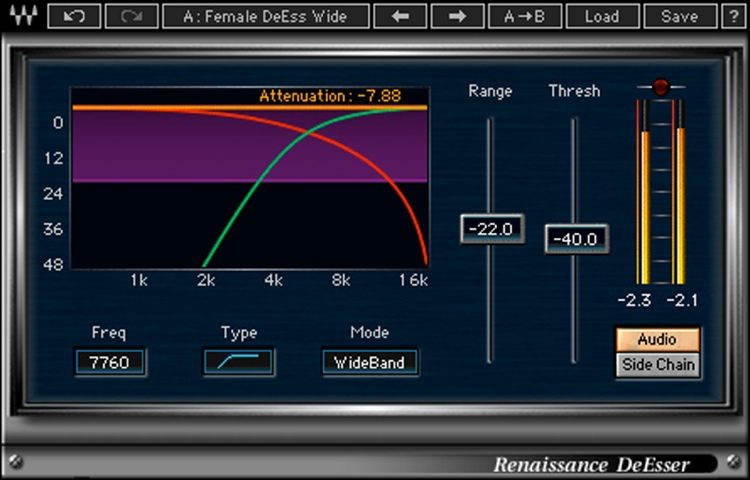750x480 pixels.
Task: Open the Load preset menu
Action: pyautogui.click(x=602, y=17)
